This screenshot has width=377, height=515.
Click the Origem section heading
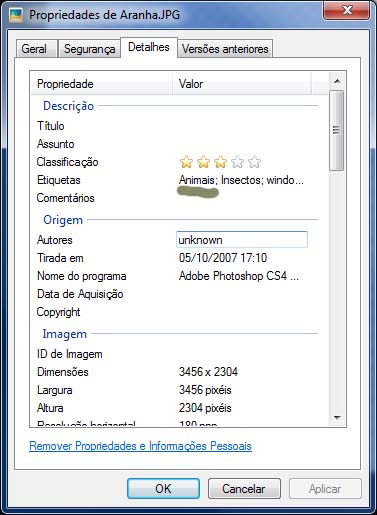(63, 220)
